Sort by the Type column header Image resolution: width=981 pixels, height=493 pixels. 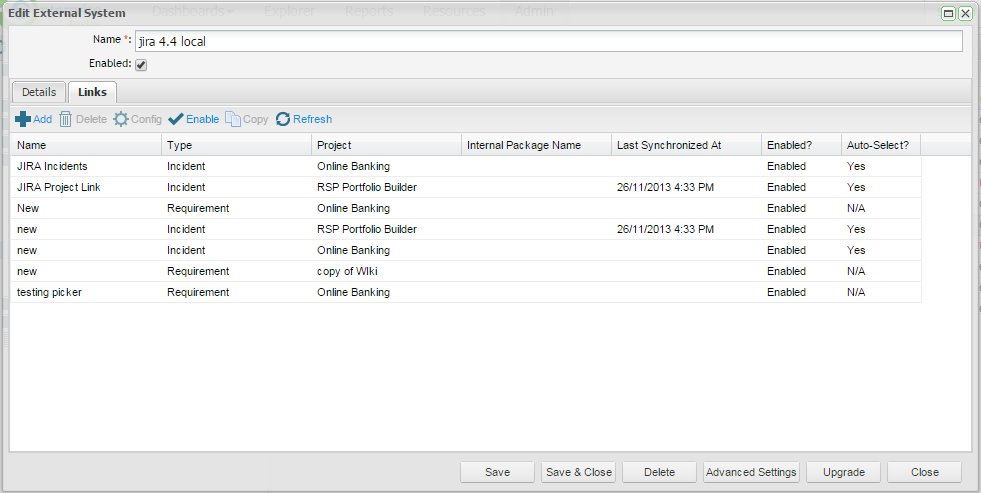(x=235, y=145)
